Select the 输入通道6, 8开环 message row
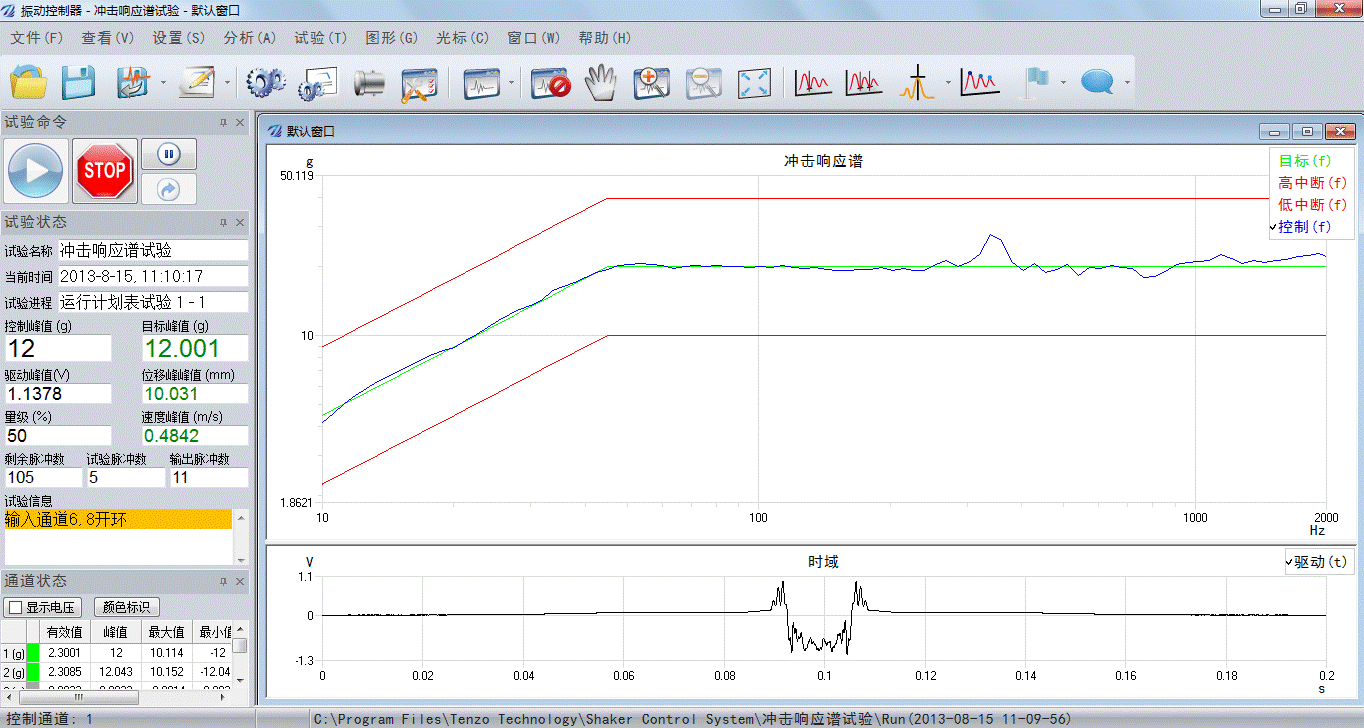 [x=118, y=519]
